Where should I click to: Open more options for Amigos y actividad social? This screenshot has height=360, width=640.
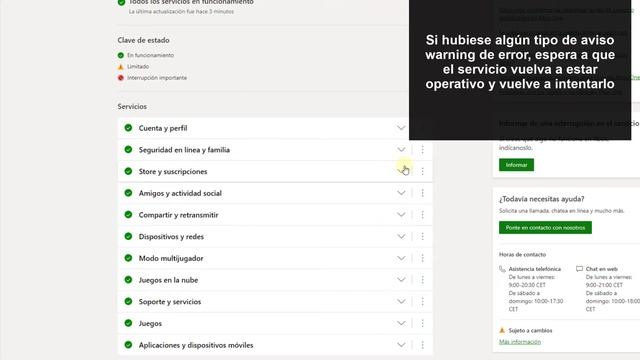point(422,193)
